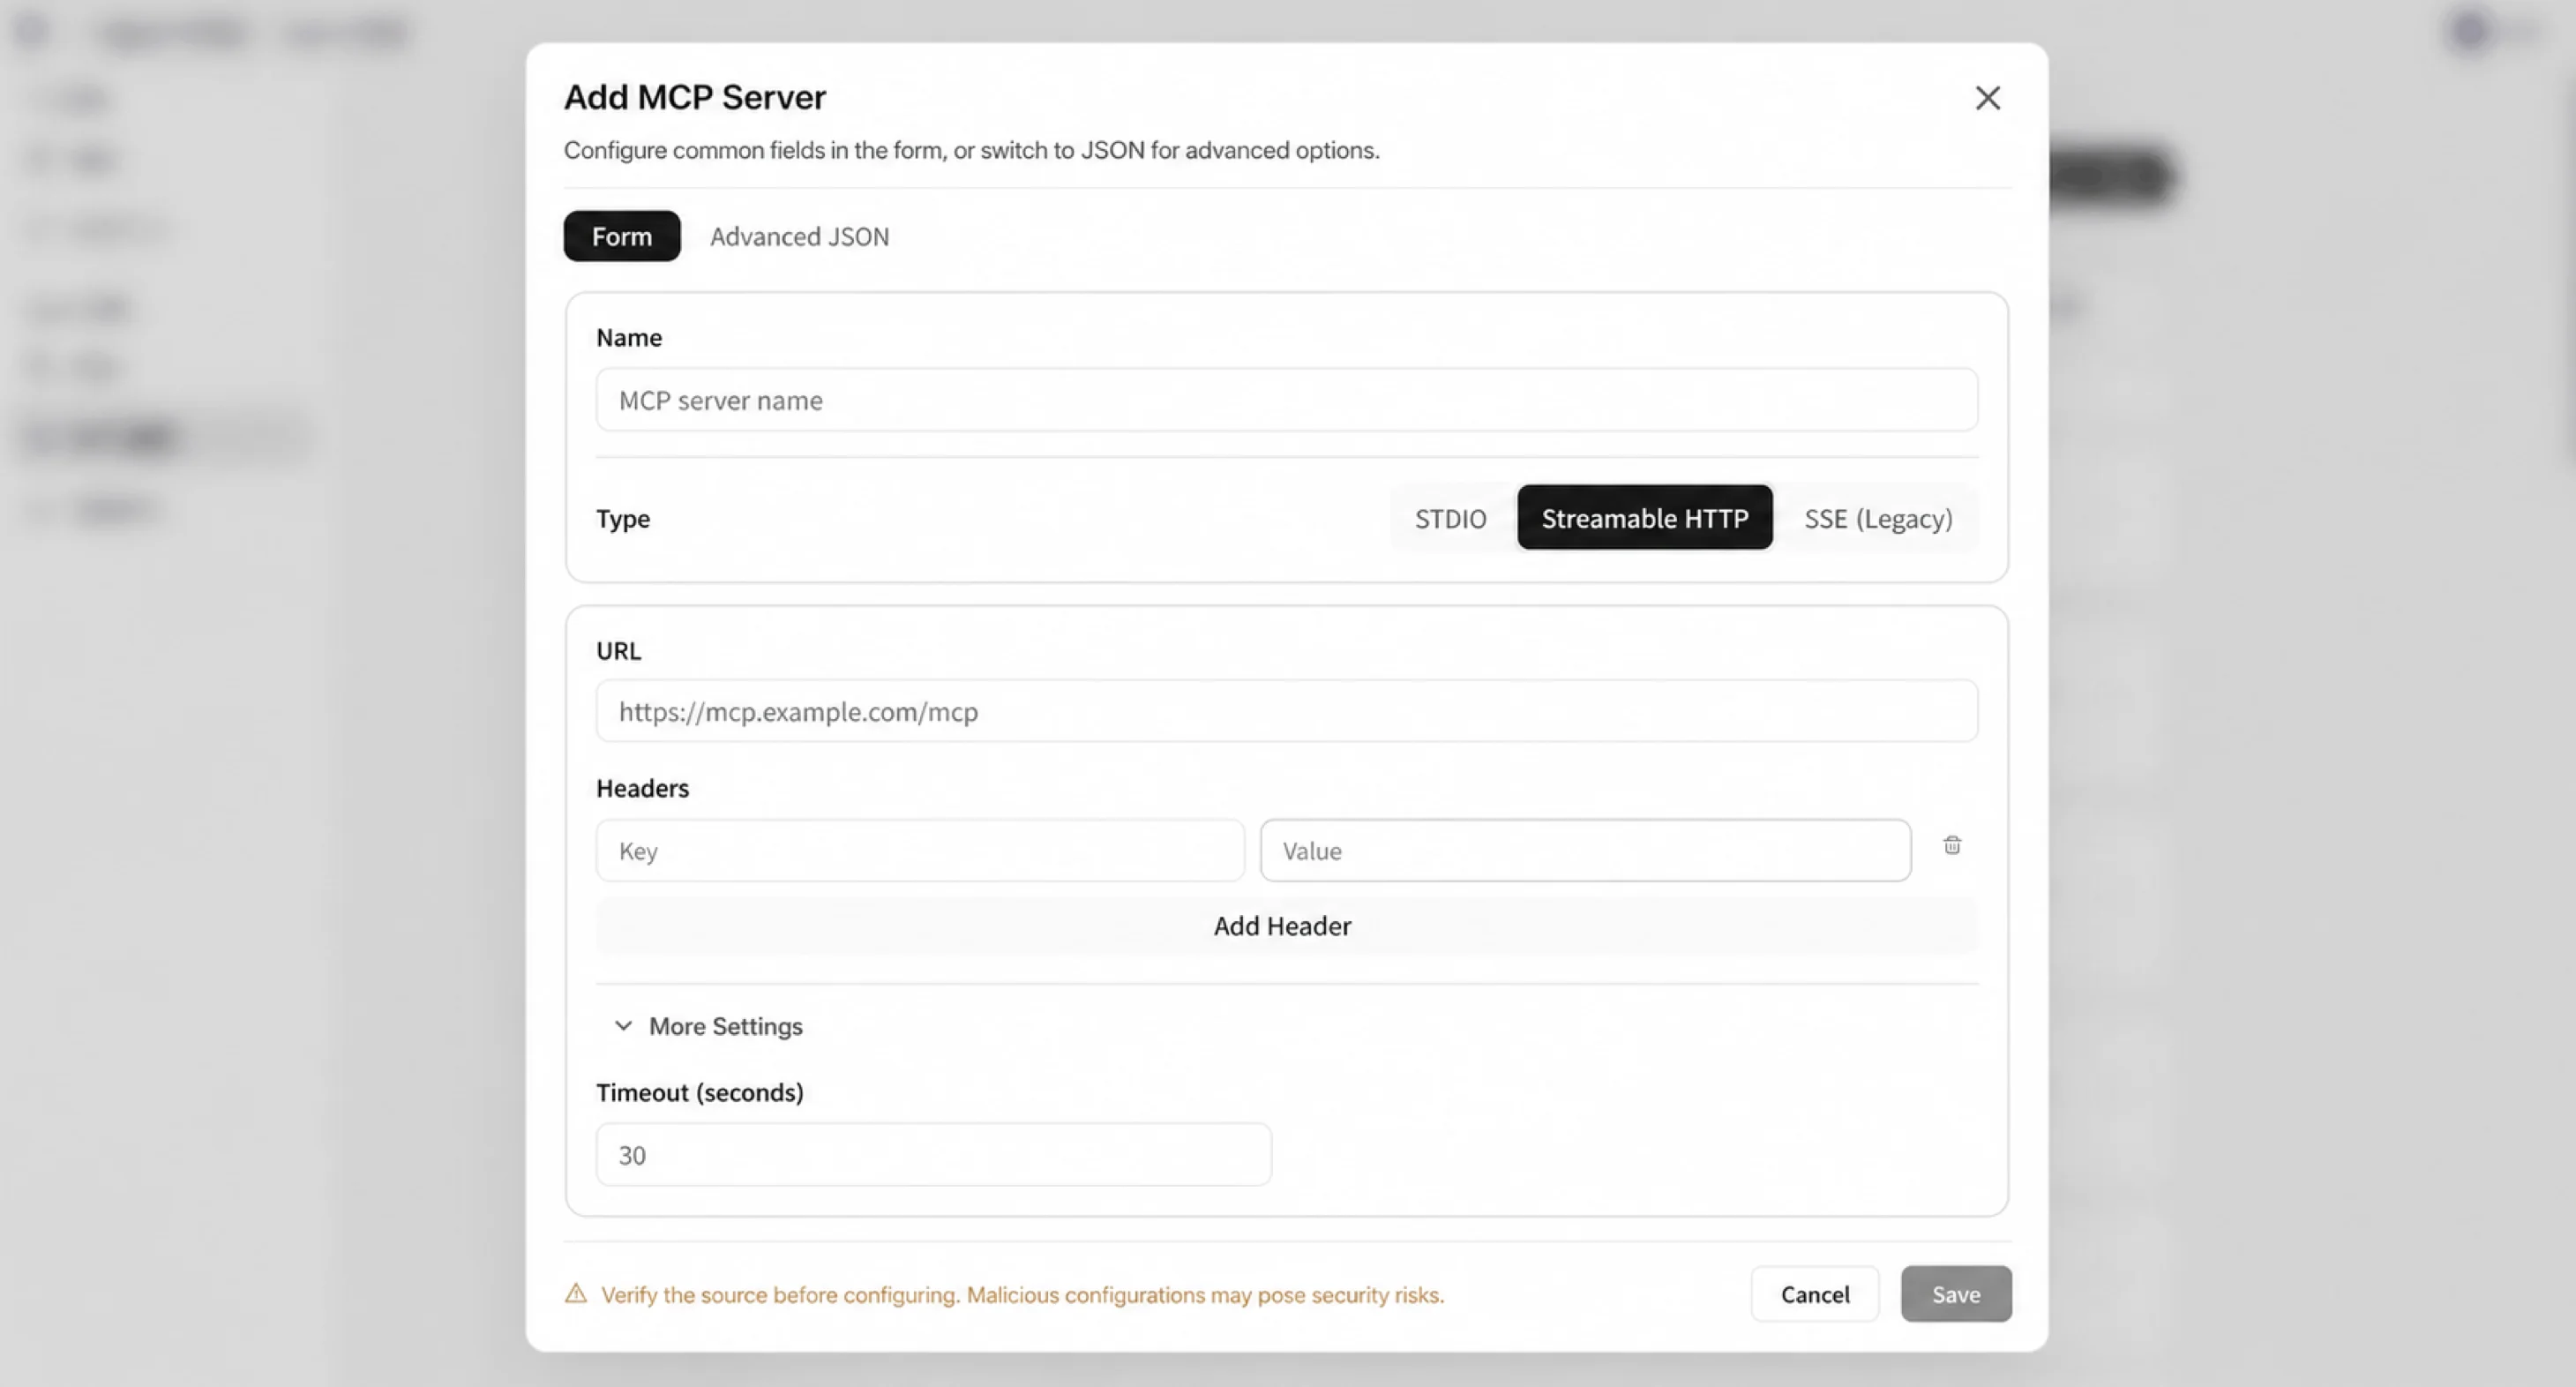2576x1387 pixels.
Task: Click the 'Add MCP Server' dialog title
Action: click(695, 97)
